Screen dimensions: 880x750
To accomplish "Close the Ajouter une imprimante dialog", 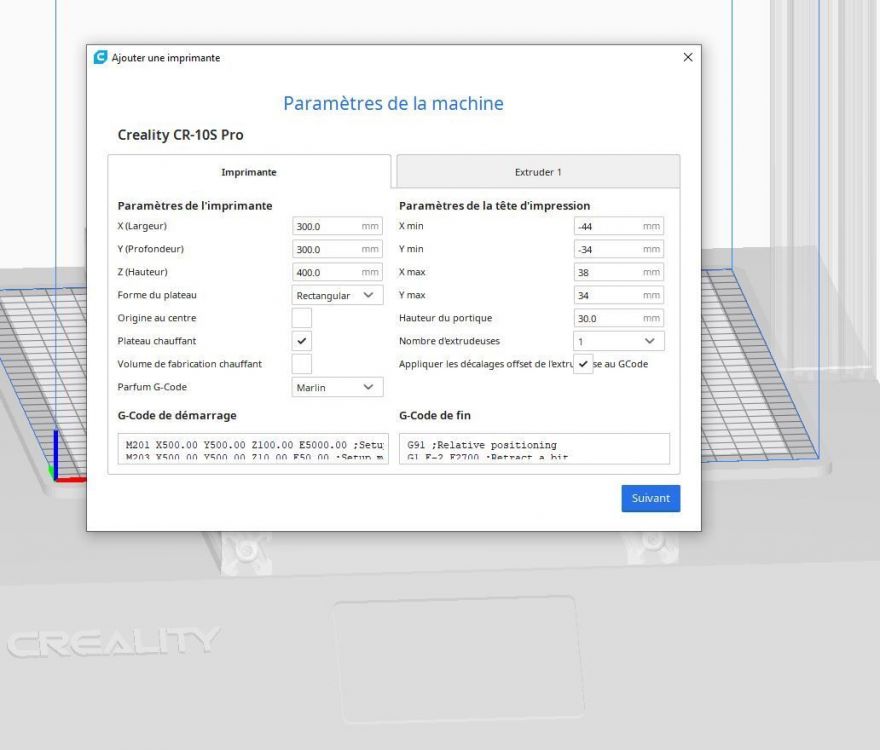I will point(688,57).
